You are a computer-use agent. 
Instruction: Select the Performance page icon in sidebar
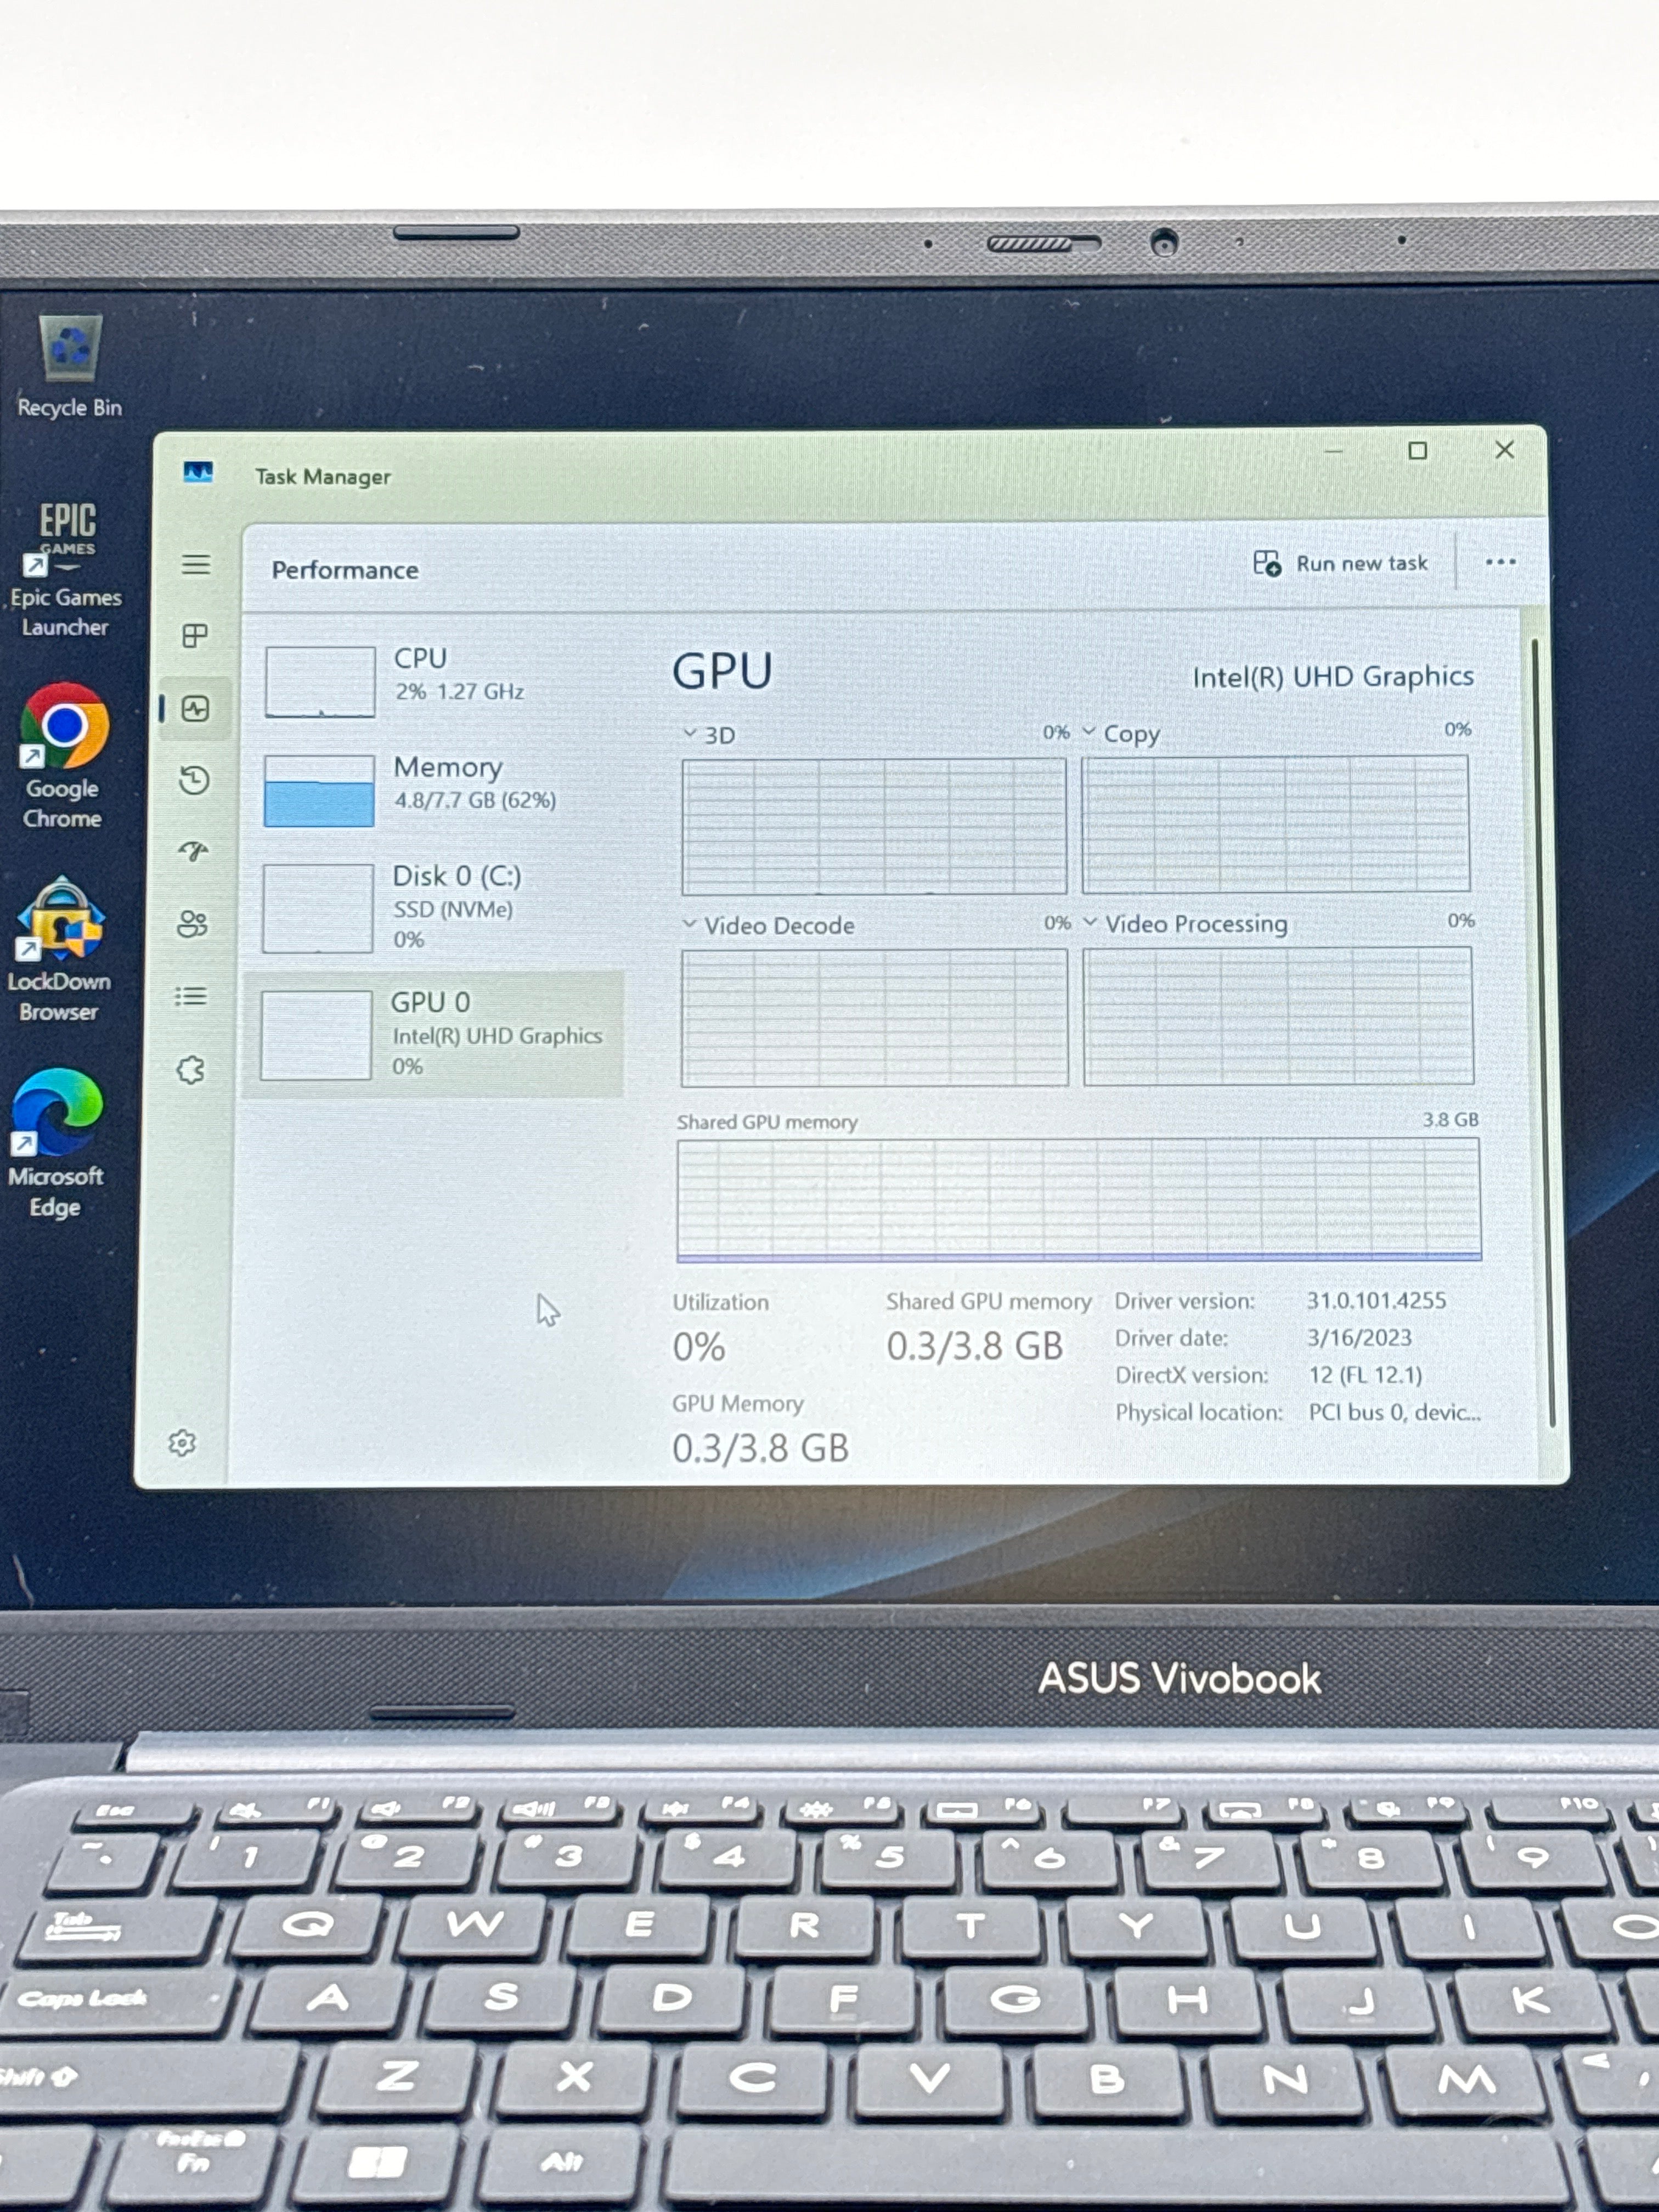195,709
